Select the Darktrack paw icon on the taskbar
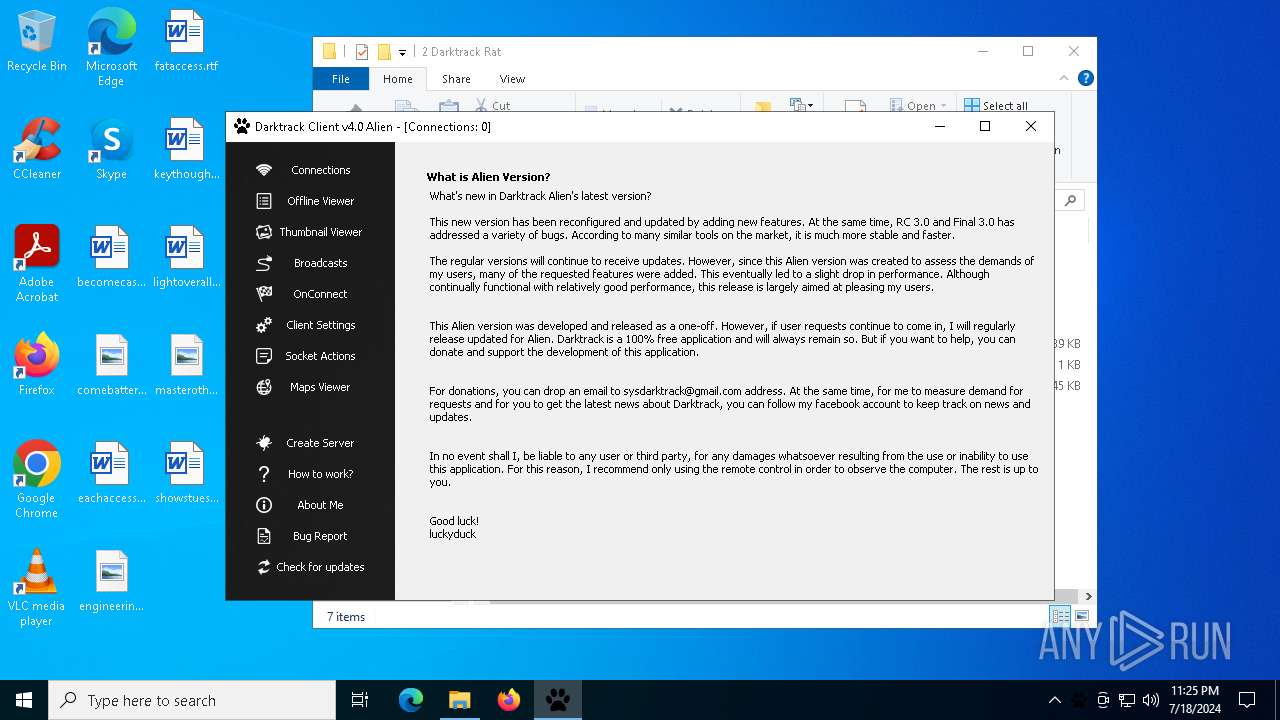The width and height of the screenshot is (1280, 720). click(558, 700)
